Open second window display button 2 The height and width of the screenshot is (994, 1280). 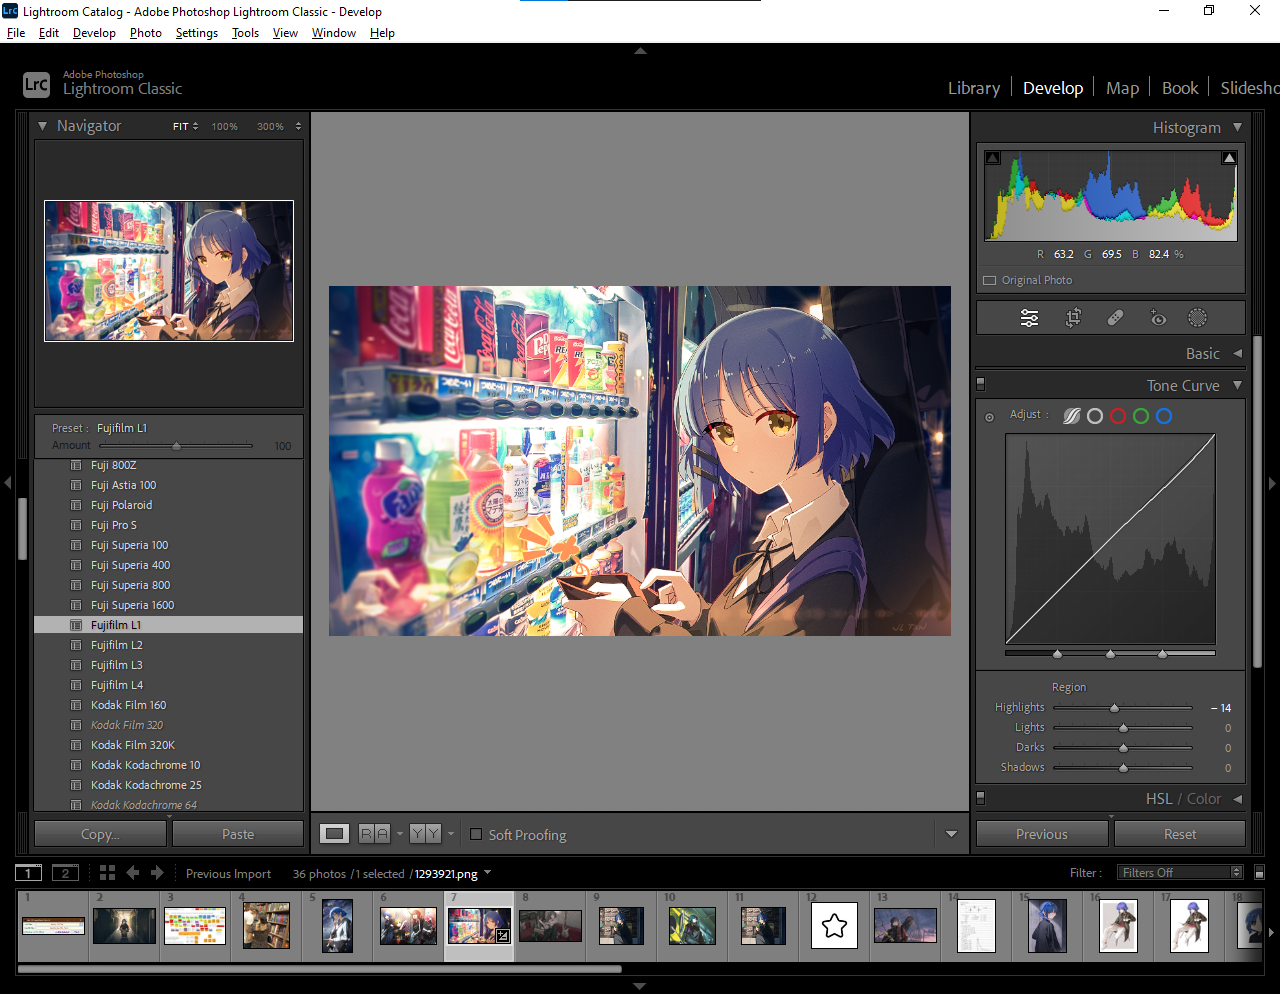pos(65,873)
